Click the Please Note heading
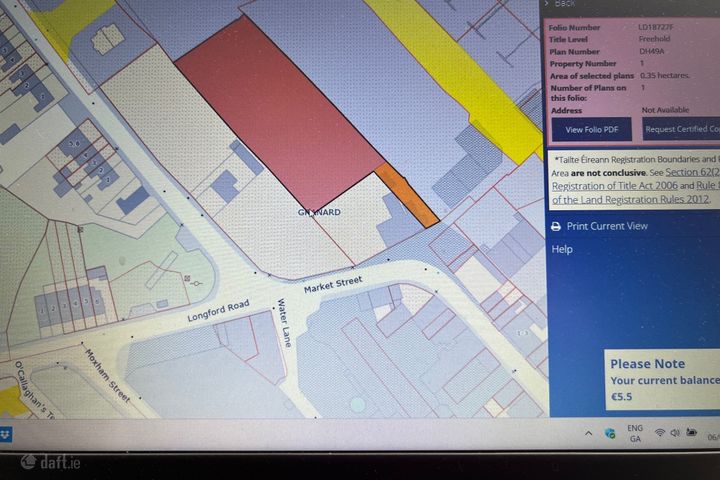720x480 pixels. [x=647, y=364]
